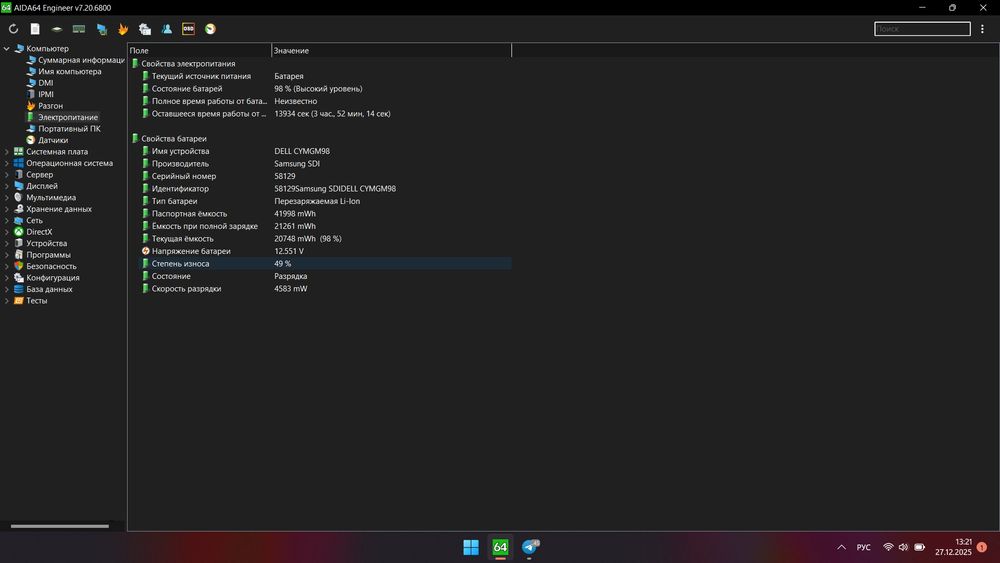The width and height of the screenshot is (1000, 563).
Task: Expand the Операционная система node
Action: click(x=6, y=163)
